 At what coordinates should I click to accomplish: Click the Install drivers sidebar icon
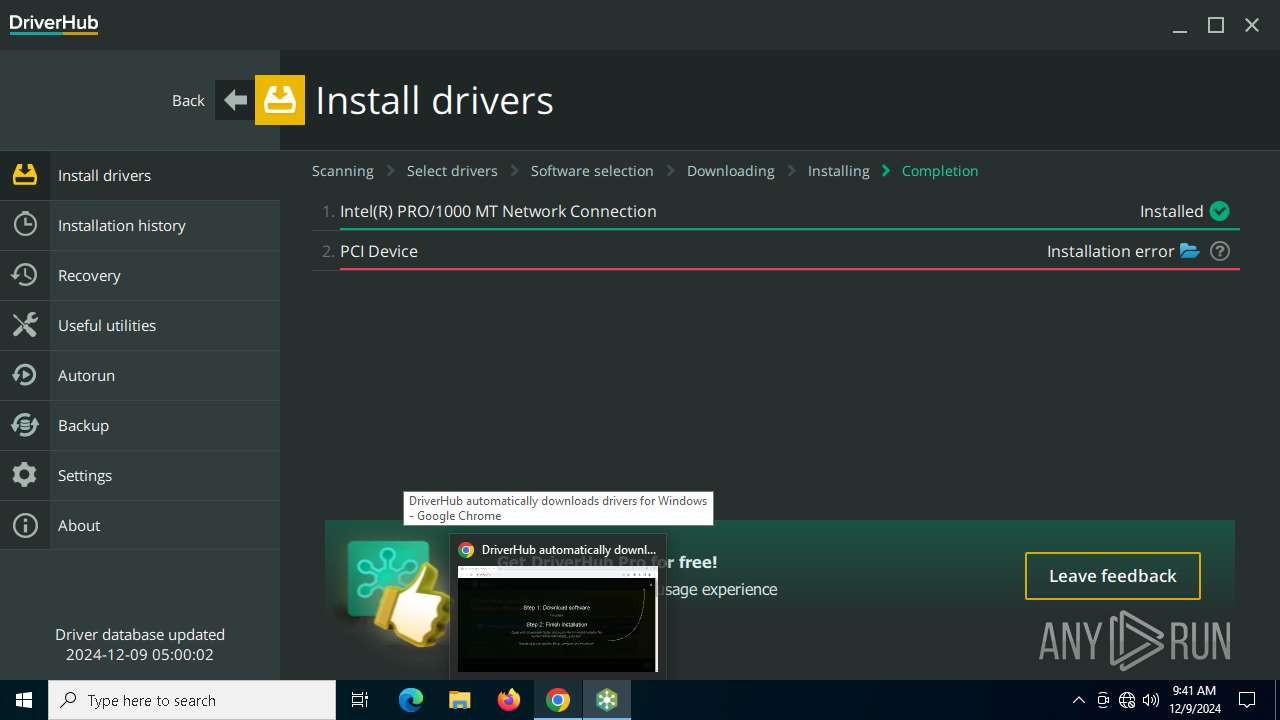25,175
